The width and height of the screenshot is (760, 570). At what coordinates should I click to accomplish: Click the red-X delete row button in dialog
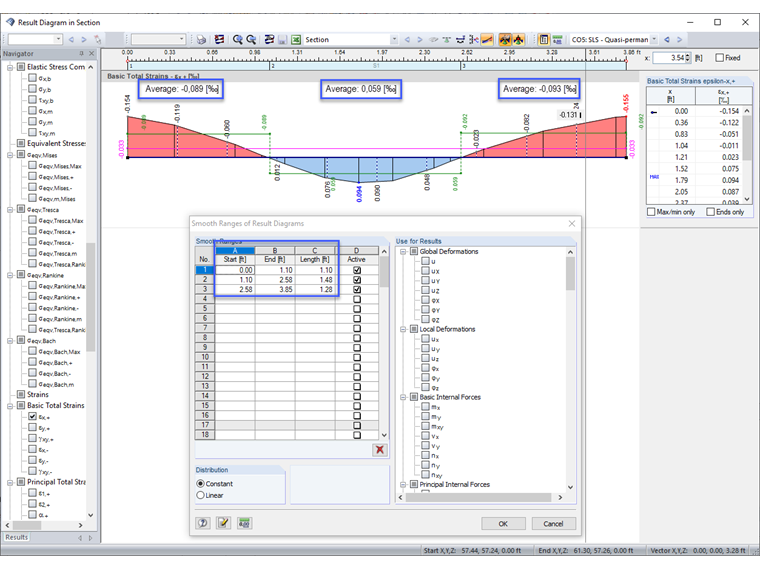tap(380, 450)
